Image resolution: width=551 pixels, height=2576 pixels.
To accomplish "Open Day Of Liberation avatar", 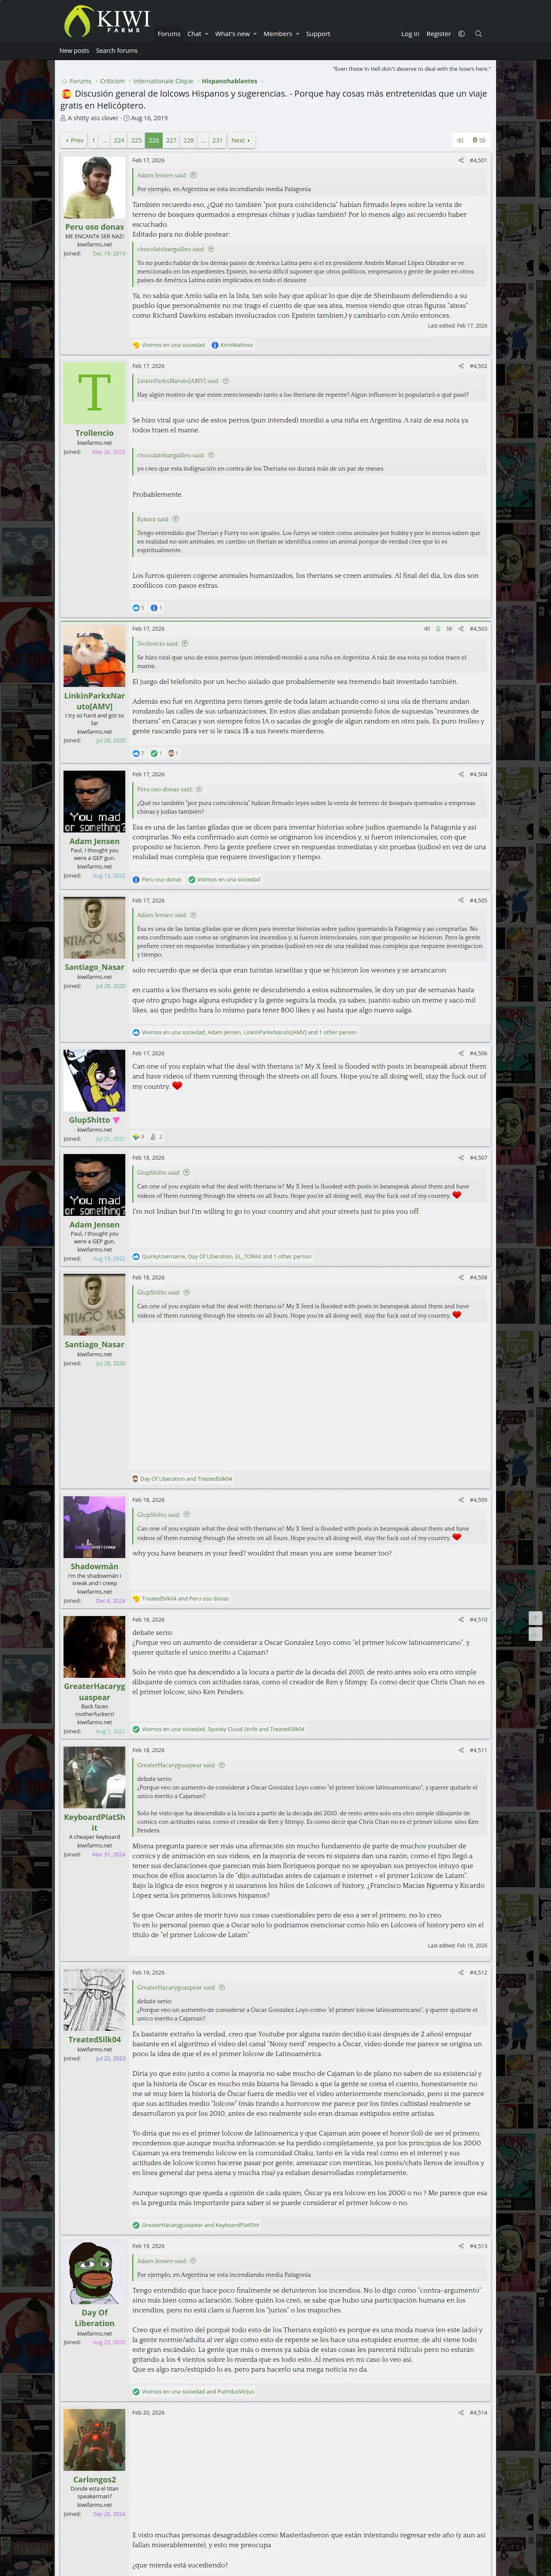I will [x=94, y=2273].
